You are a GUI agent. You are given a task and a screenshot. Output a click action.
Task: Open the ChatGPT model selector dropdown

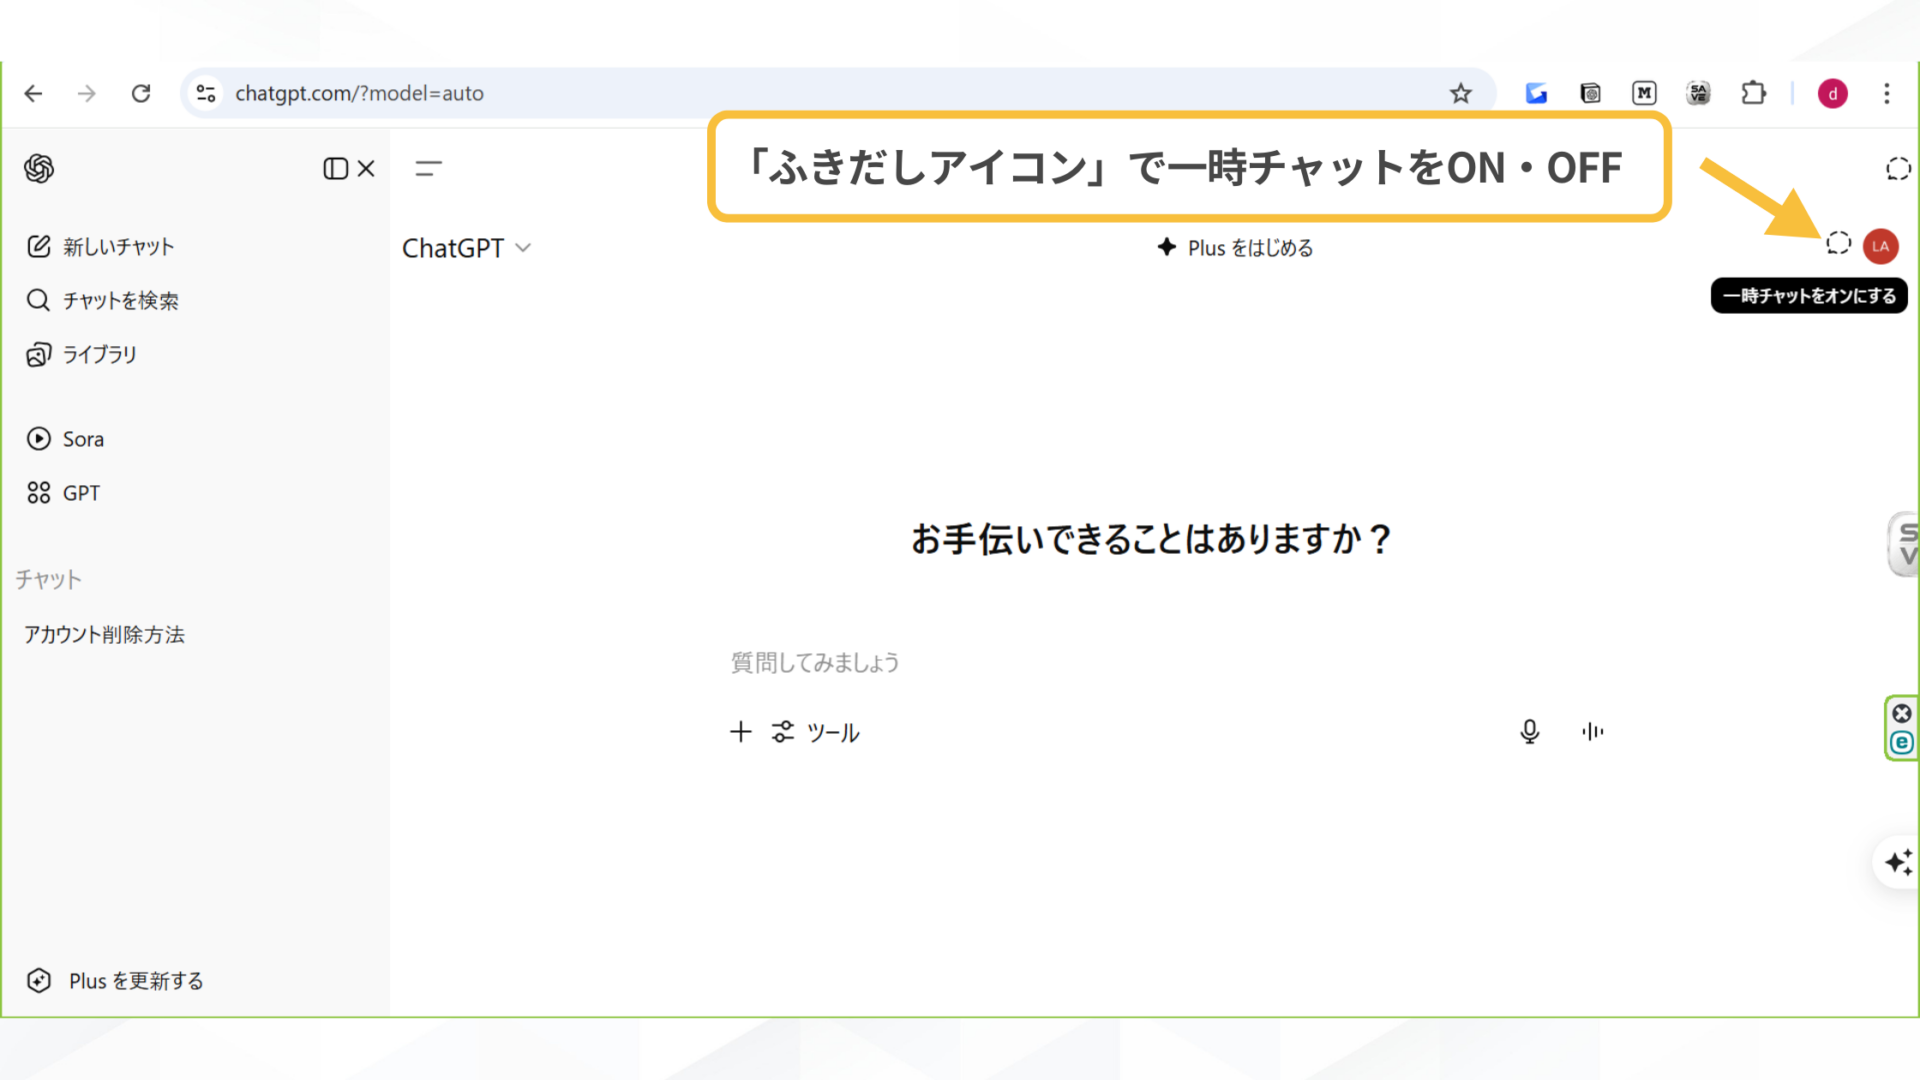click(x=467, y=247)
